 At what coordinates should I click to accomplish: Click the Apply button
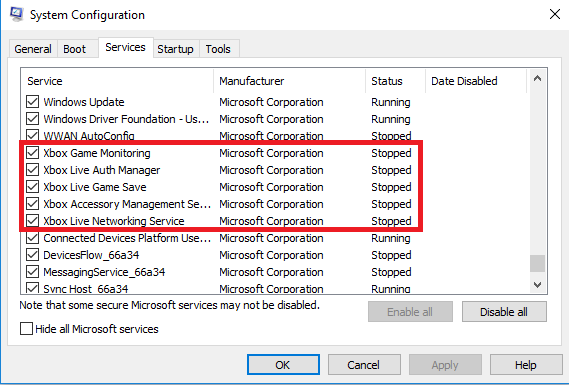pos(445,365)
